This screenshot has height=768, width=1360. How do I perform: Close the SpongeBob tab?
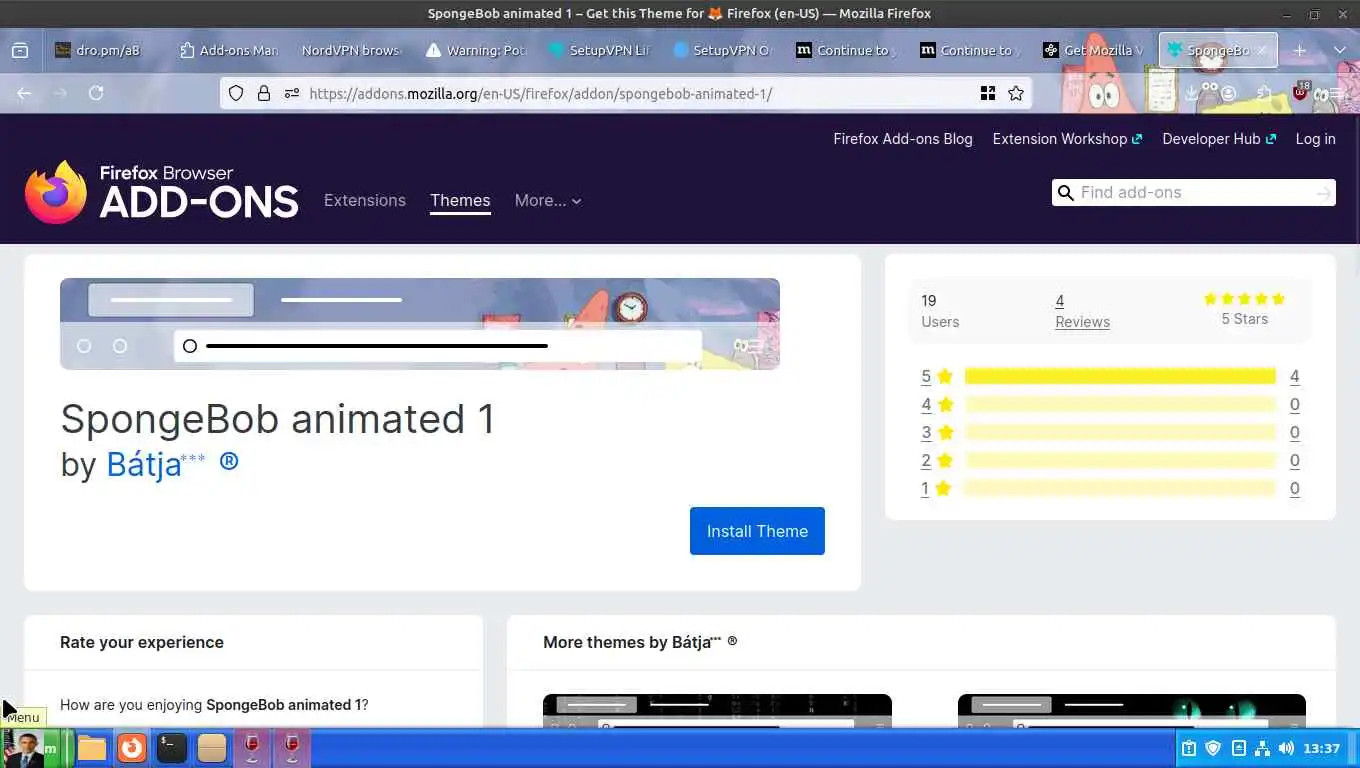pos(1261,50)
